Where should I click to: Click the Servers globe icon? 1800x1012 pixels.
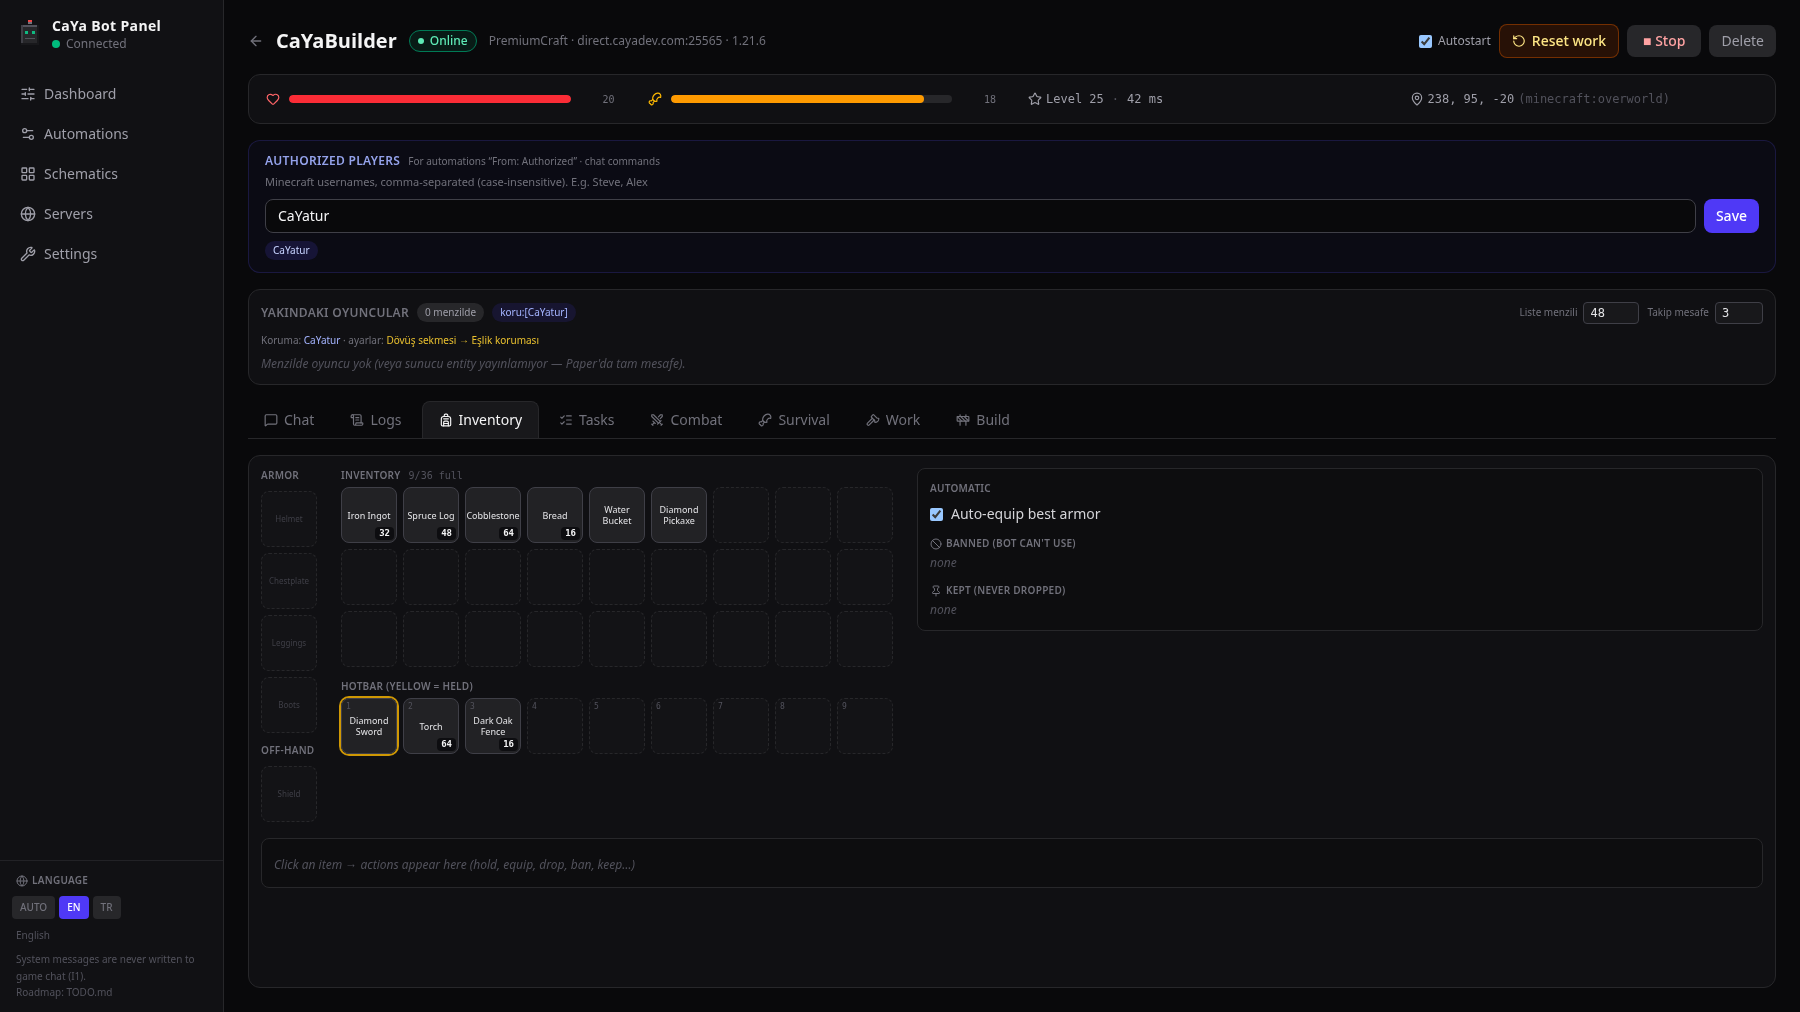[x=28, y=214]
